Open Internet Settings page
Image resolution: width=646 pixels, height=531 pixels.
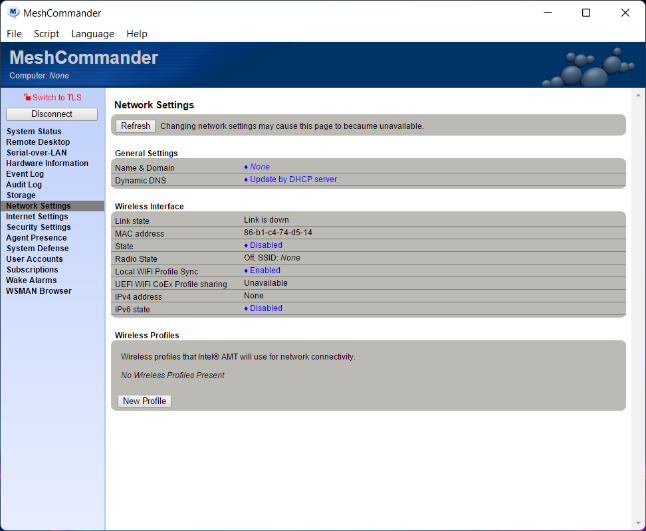tap(37, 217)
